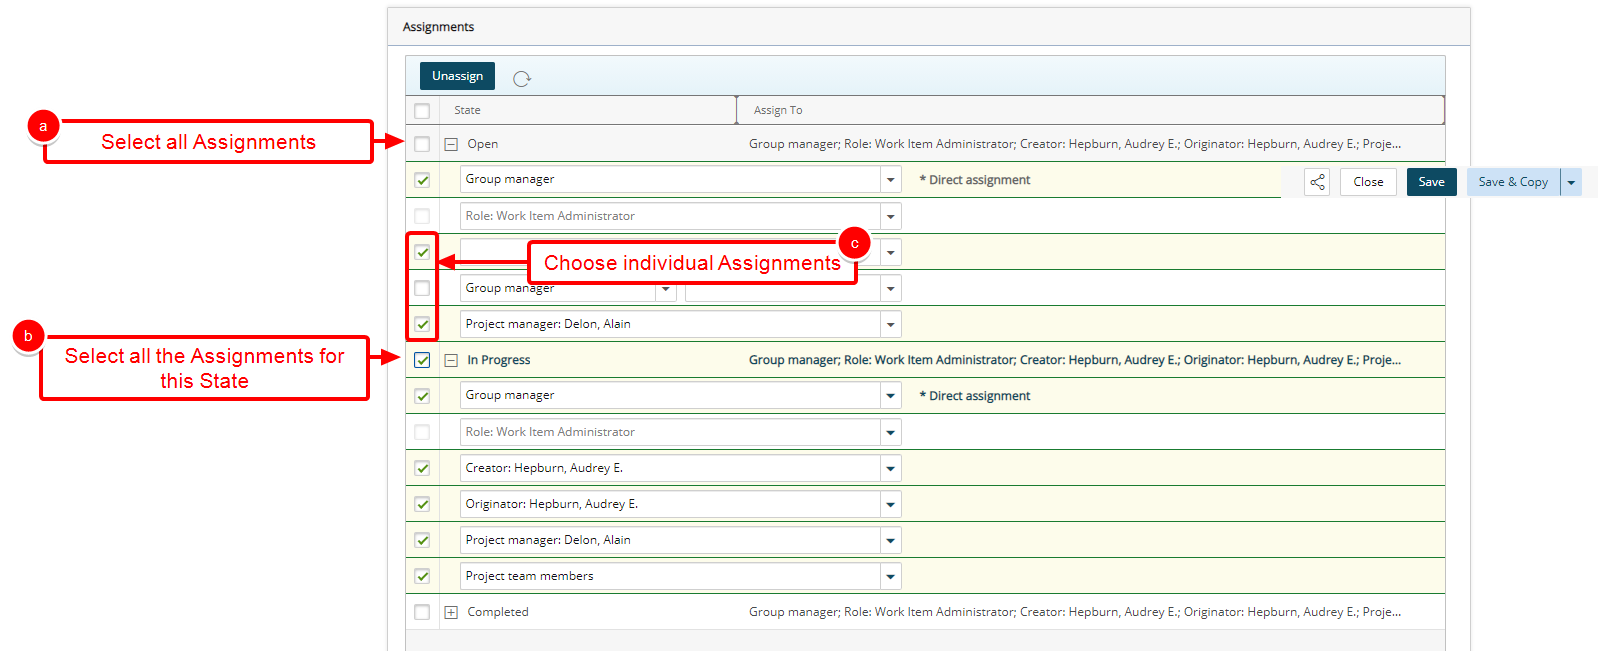The image size is (1610, 651).
Task: Open Role: Work Item Administrator dropdown under Open
Action: point(890,216)
